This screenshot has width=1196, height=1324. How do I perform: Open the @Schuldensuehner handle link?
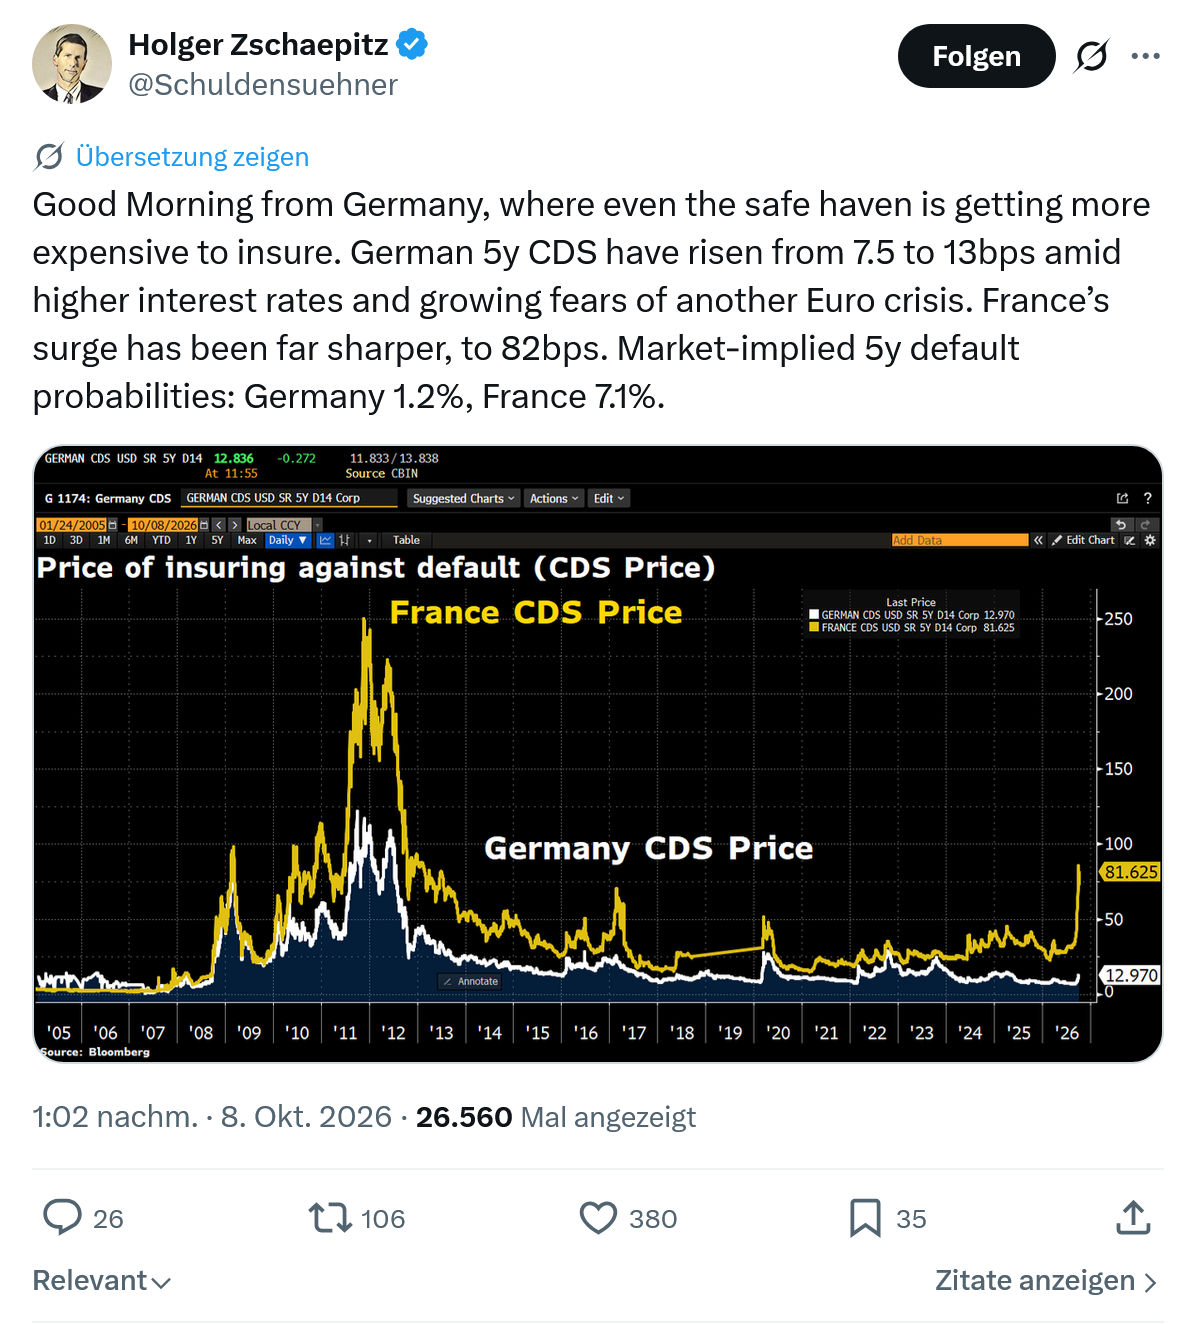point(263,85)
